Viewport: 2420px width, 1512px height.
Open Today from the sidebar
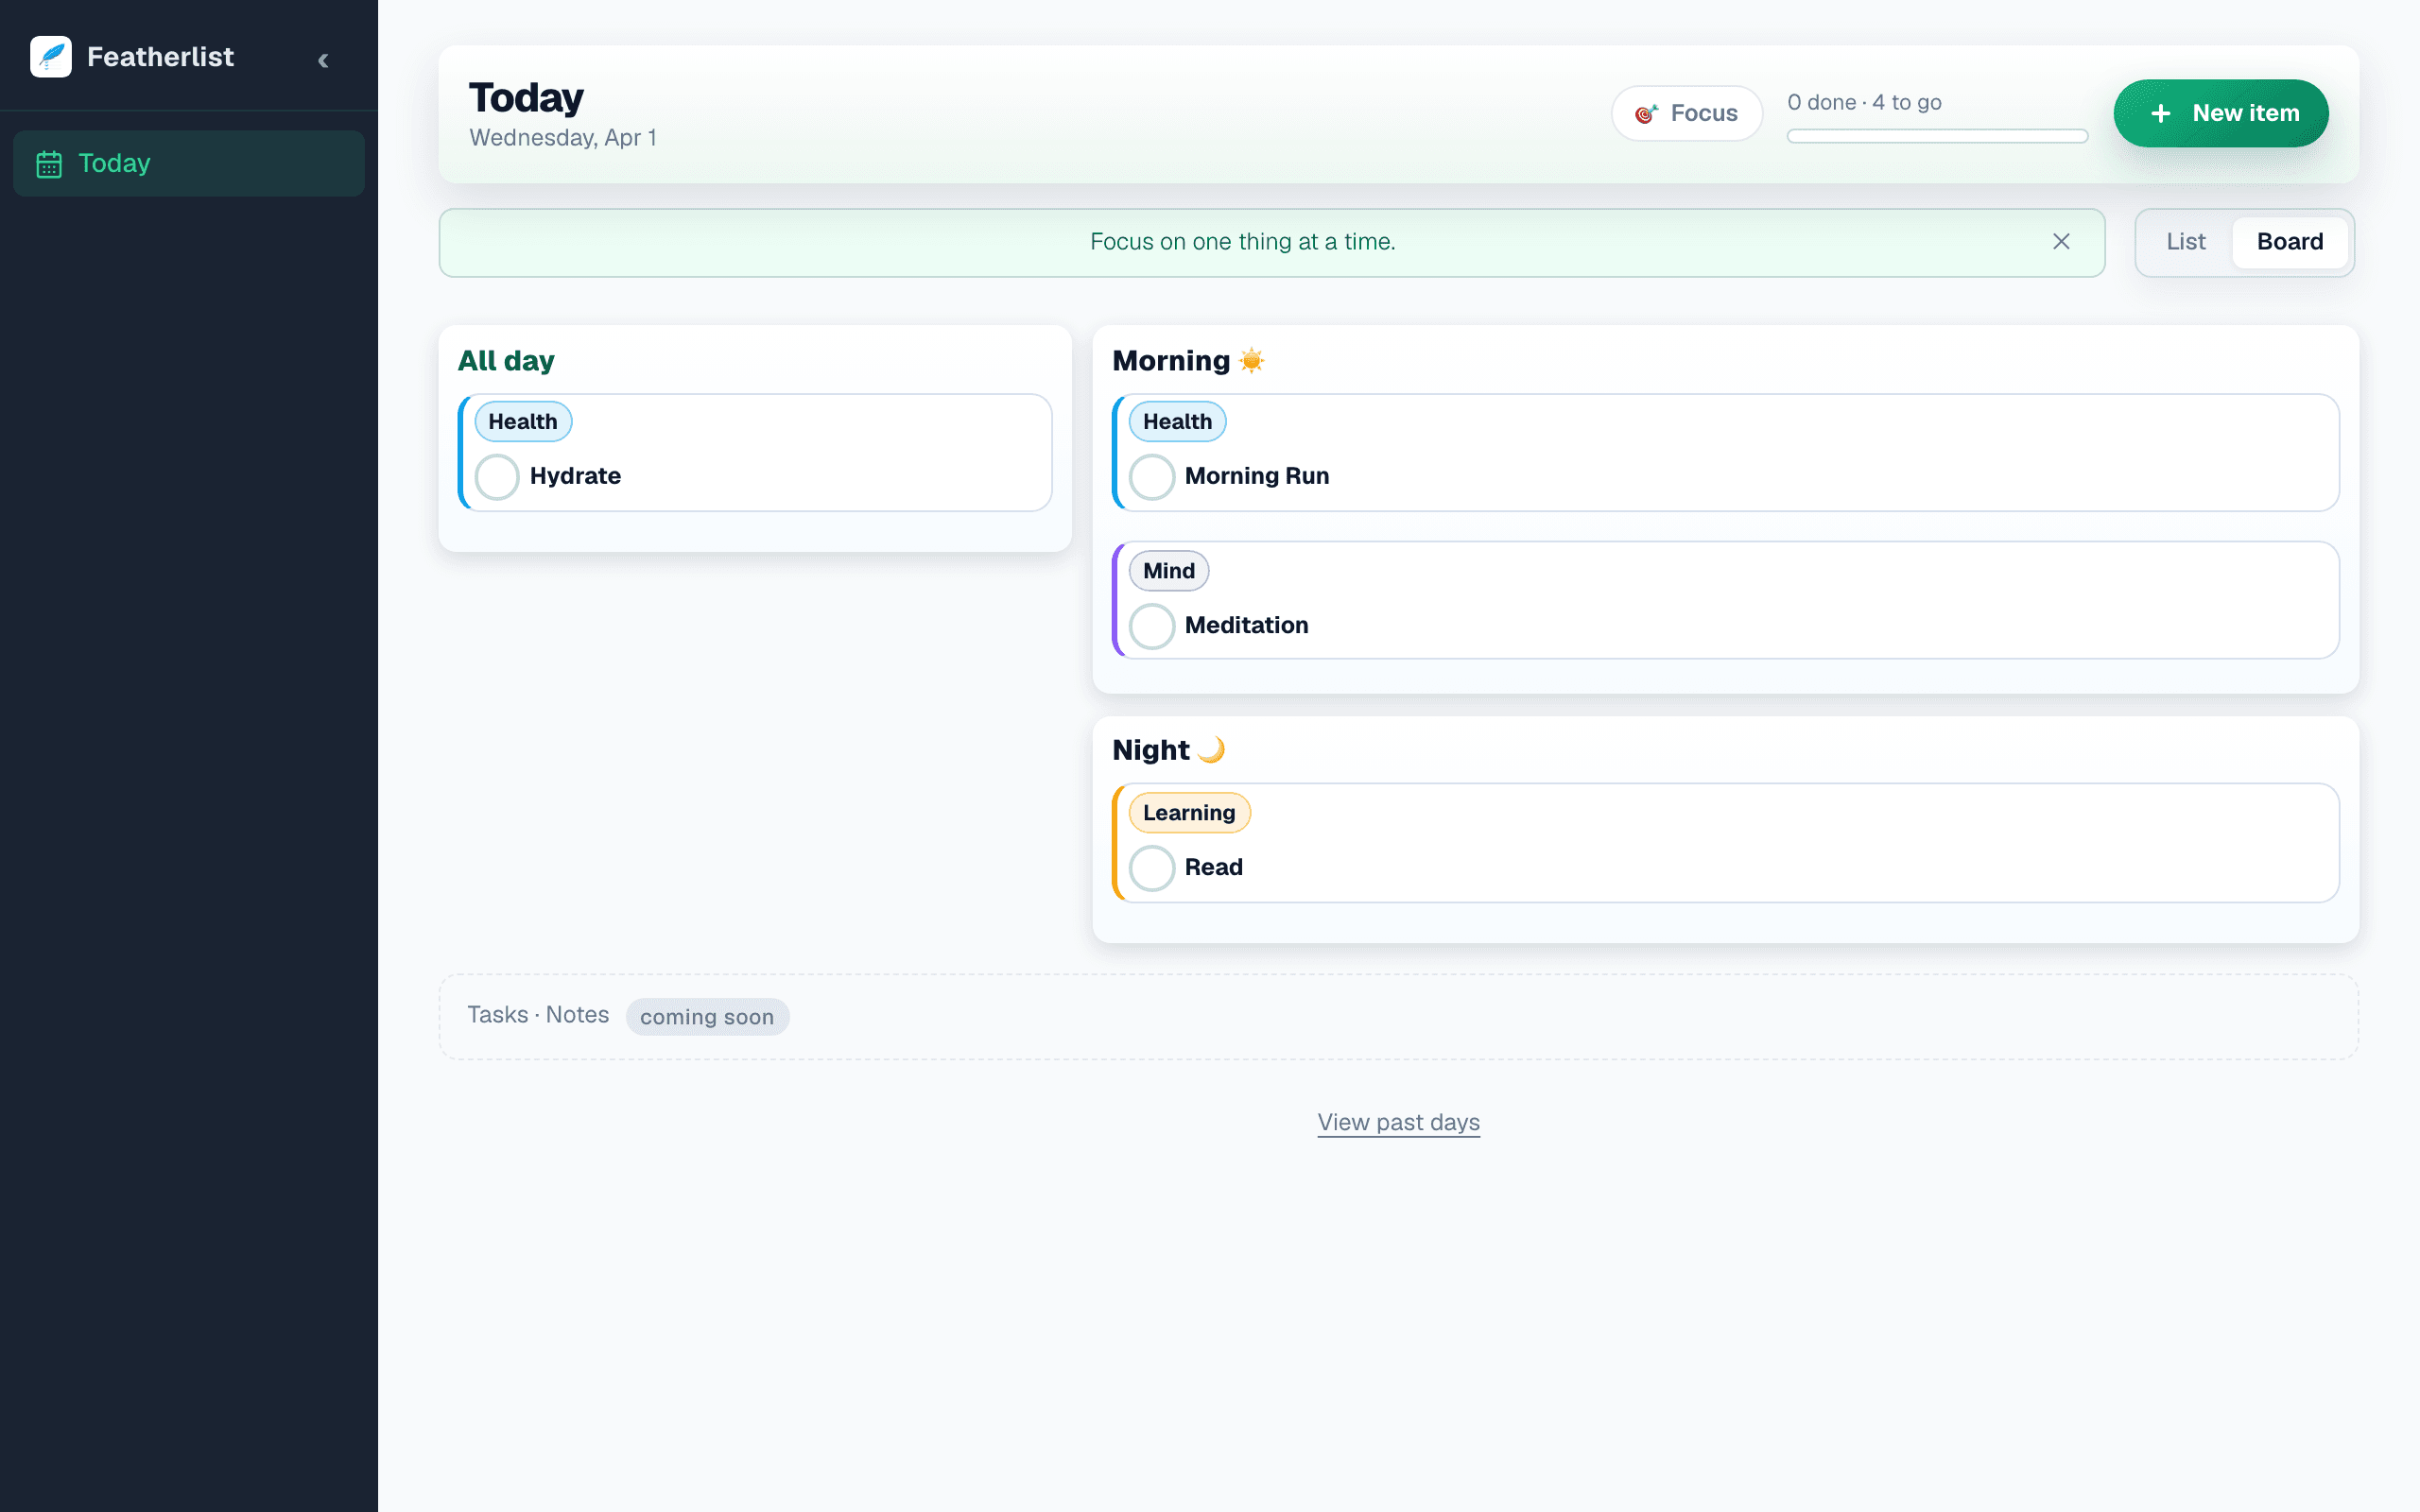coord(114,163)
